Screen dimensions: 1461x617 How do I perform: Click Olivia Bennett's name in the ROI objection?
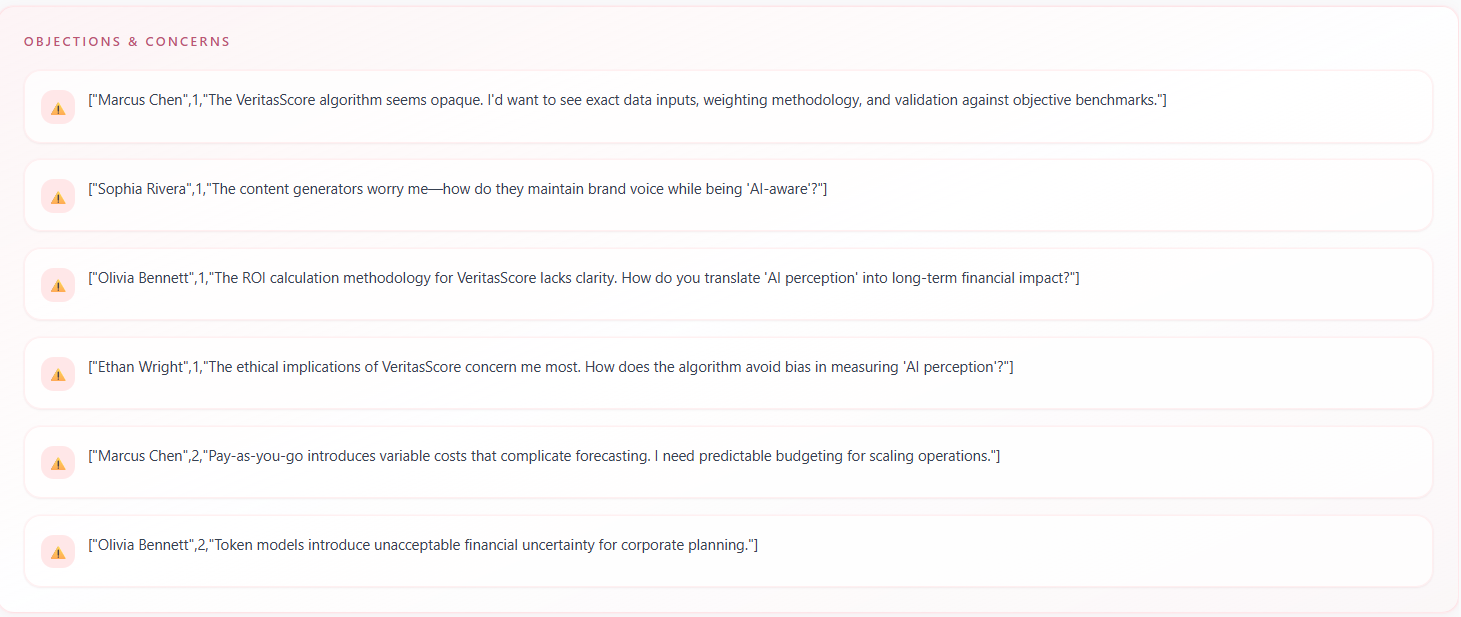(146, 278)
